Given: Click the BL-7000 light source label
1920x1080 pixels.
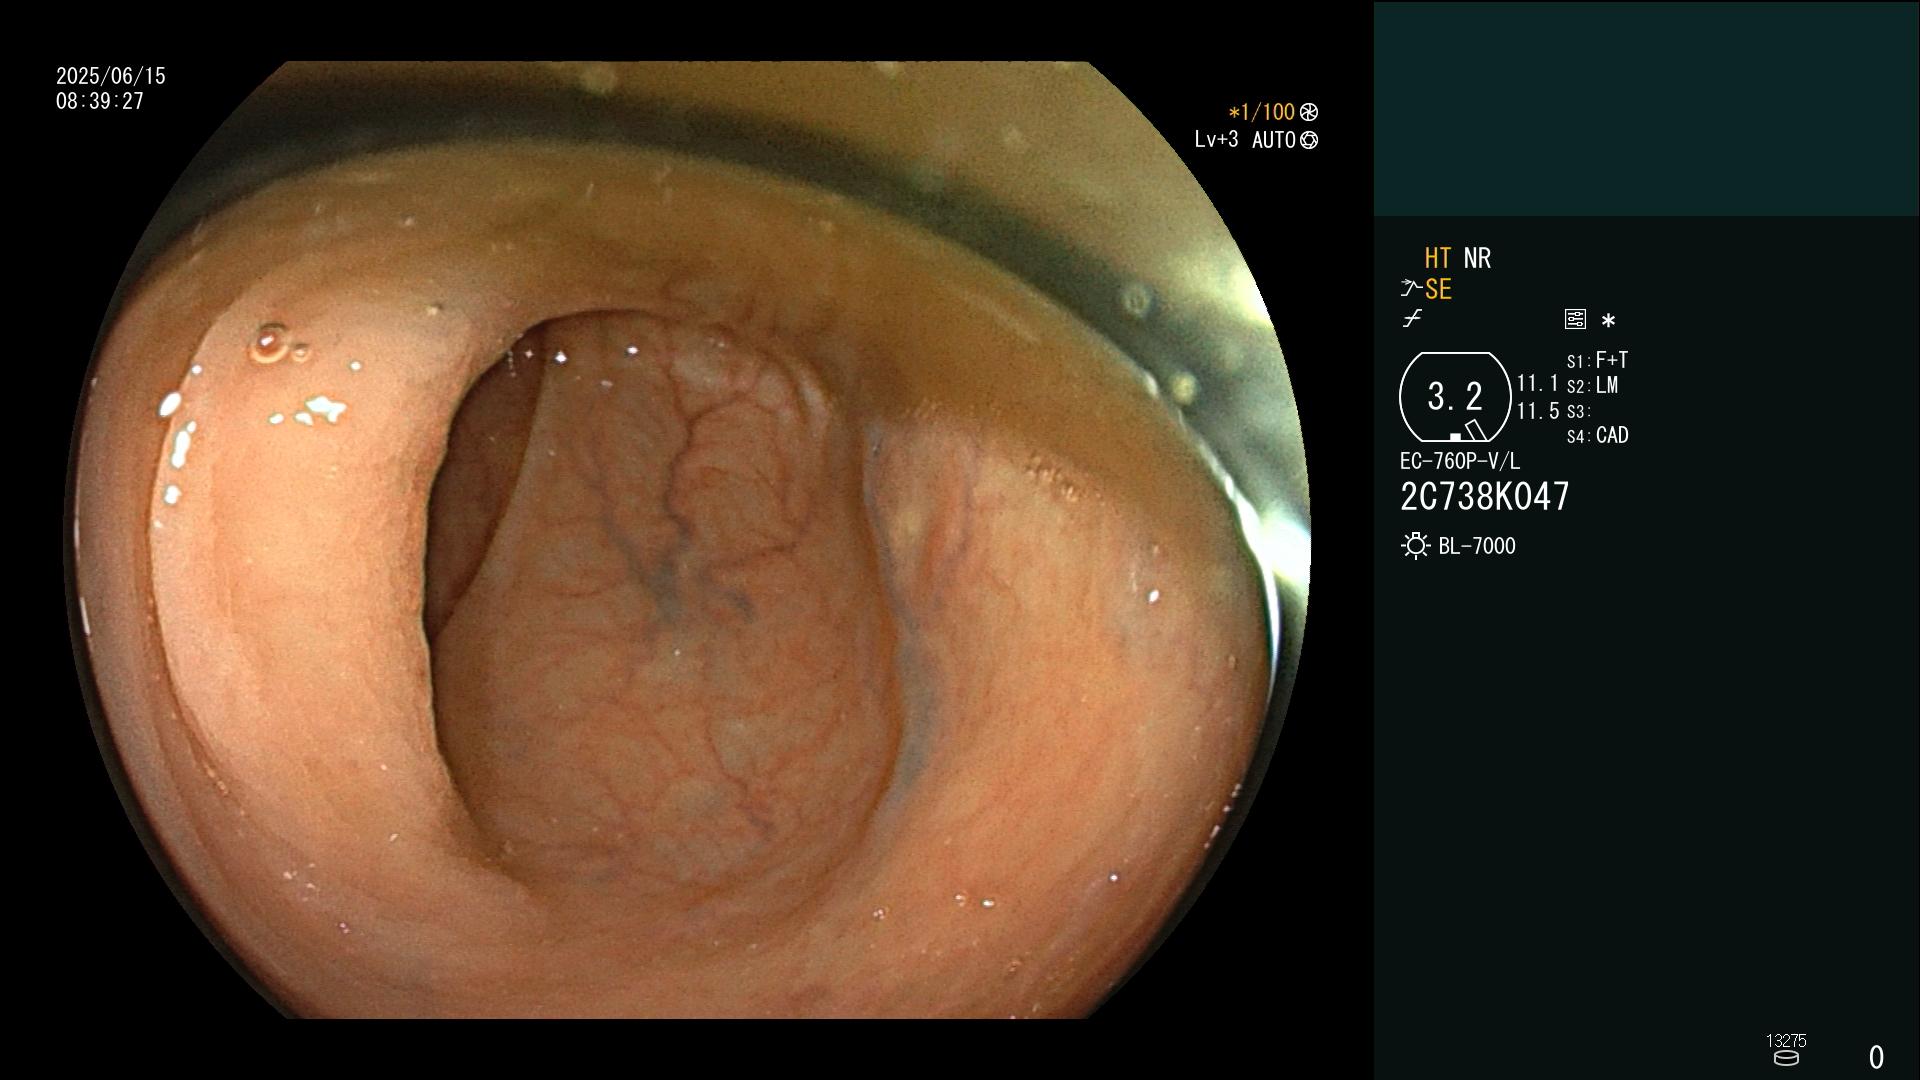Looking at the screenshot, I should 1477,546.
